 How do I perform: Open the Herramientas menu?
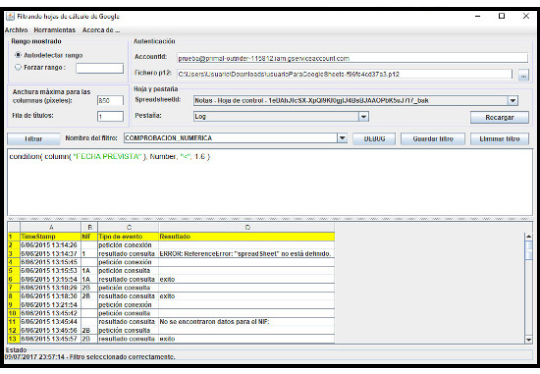[54, 30]
